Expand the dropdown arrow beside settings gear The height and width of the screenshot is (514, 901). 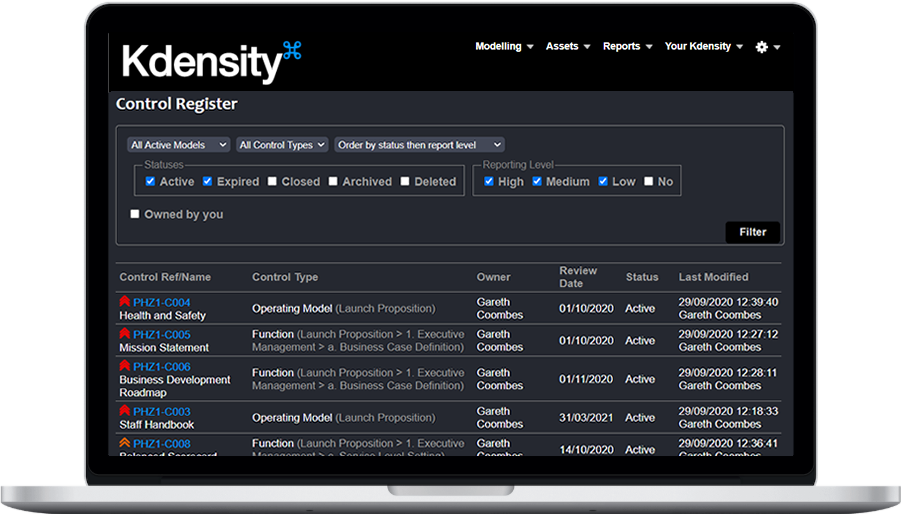(777, 47)
